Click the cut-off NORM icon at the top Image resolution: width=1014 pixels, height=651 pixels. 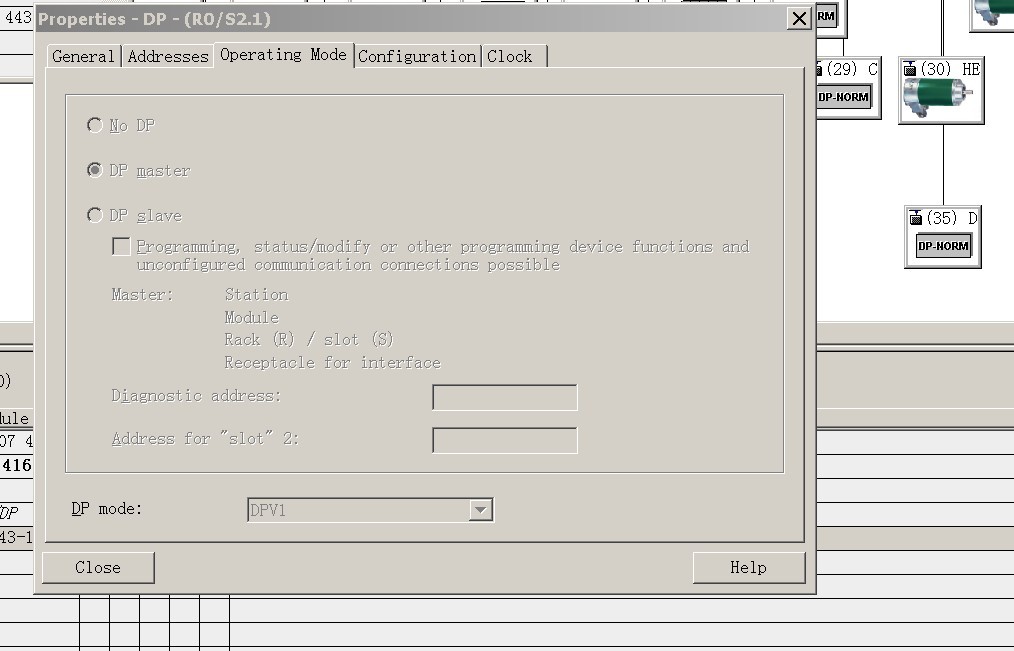coord(826,15)
